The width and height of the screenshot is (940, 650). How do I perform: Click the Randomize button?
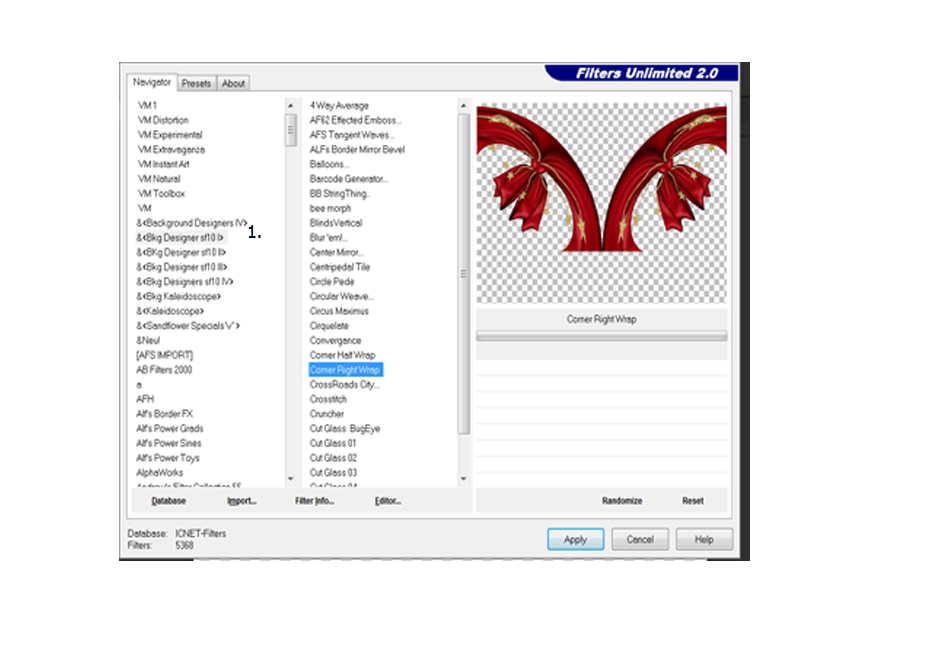tap(622, 501)
